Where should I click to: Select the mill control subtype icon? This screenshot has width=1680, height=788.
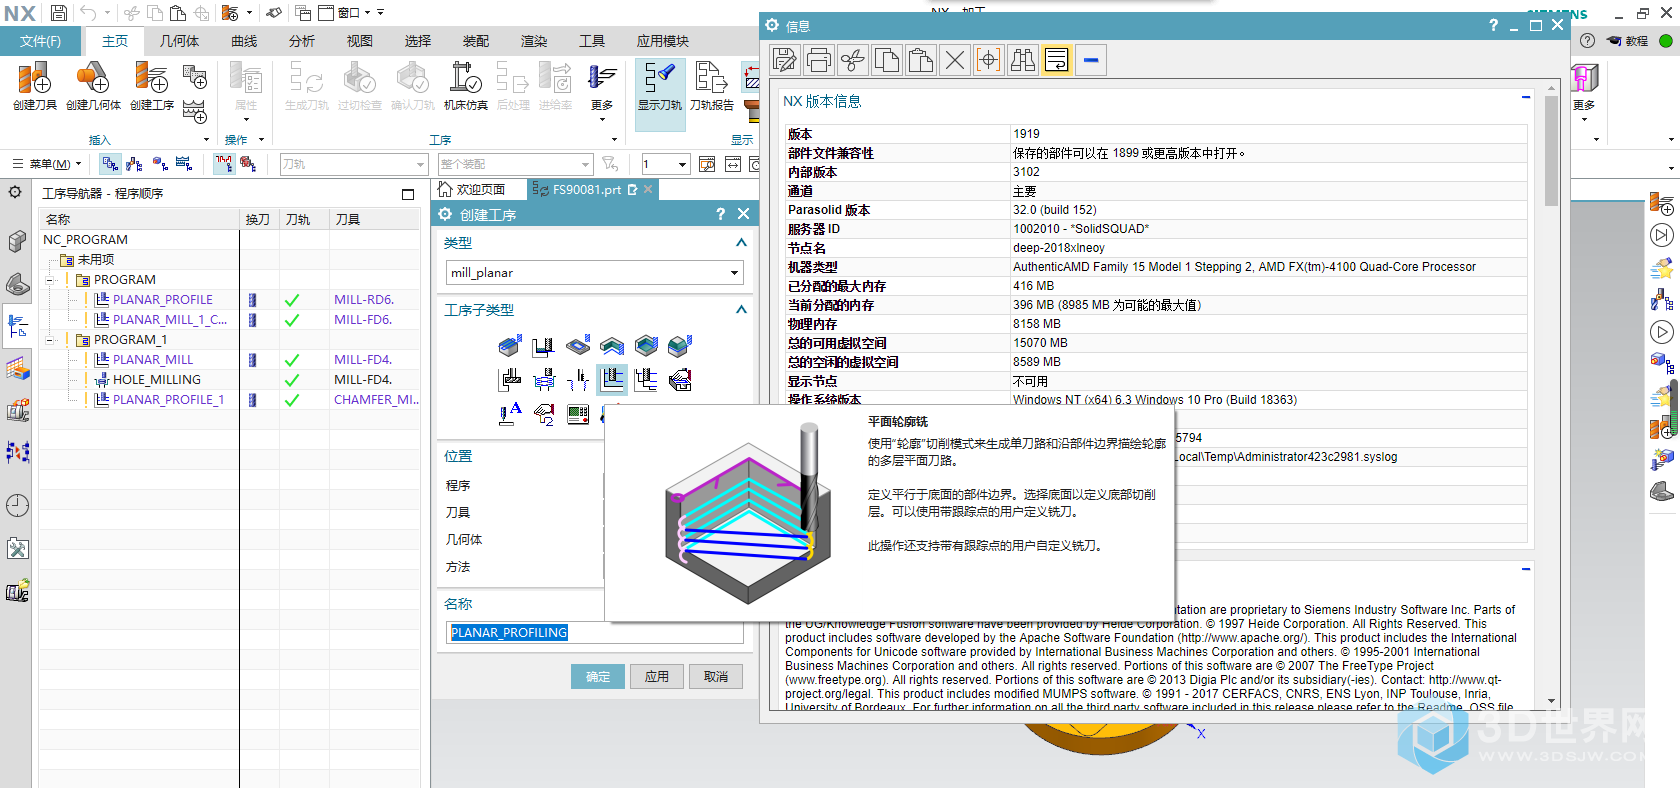click(x=578, y=413)
